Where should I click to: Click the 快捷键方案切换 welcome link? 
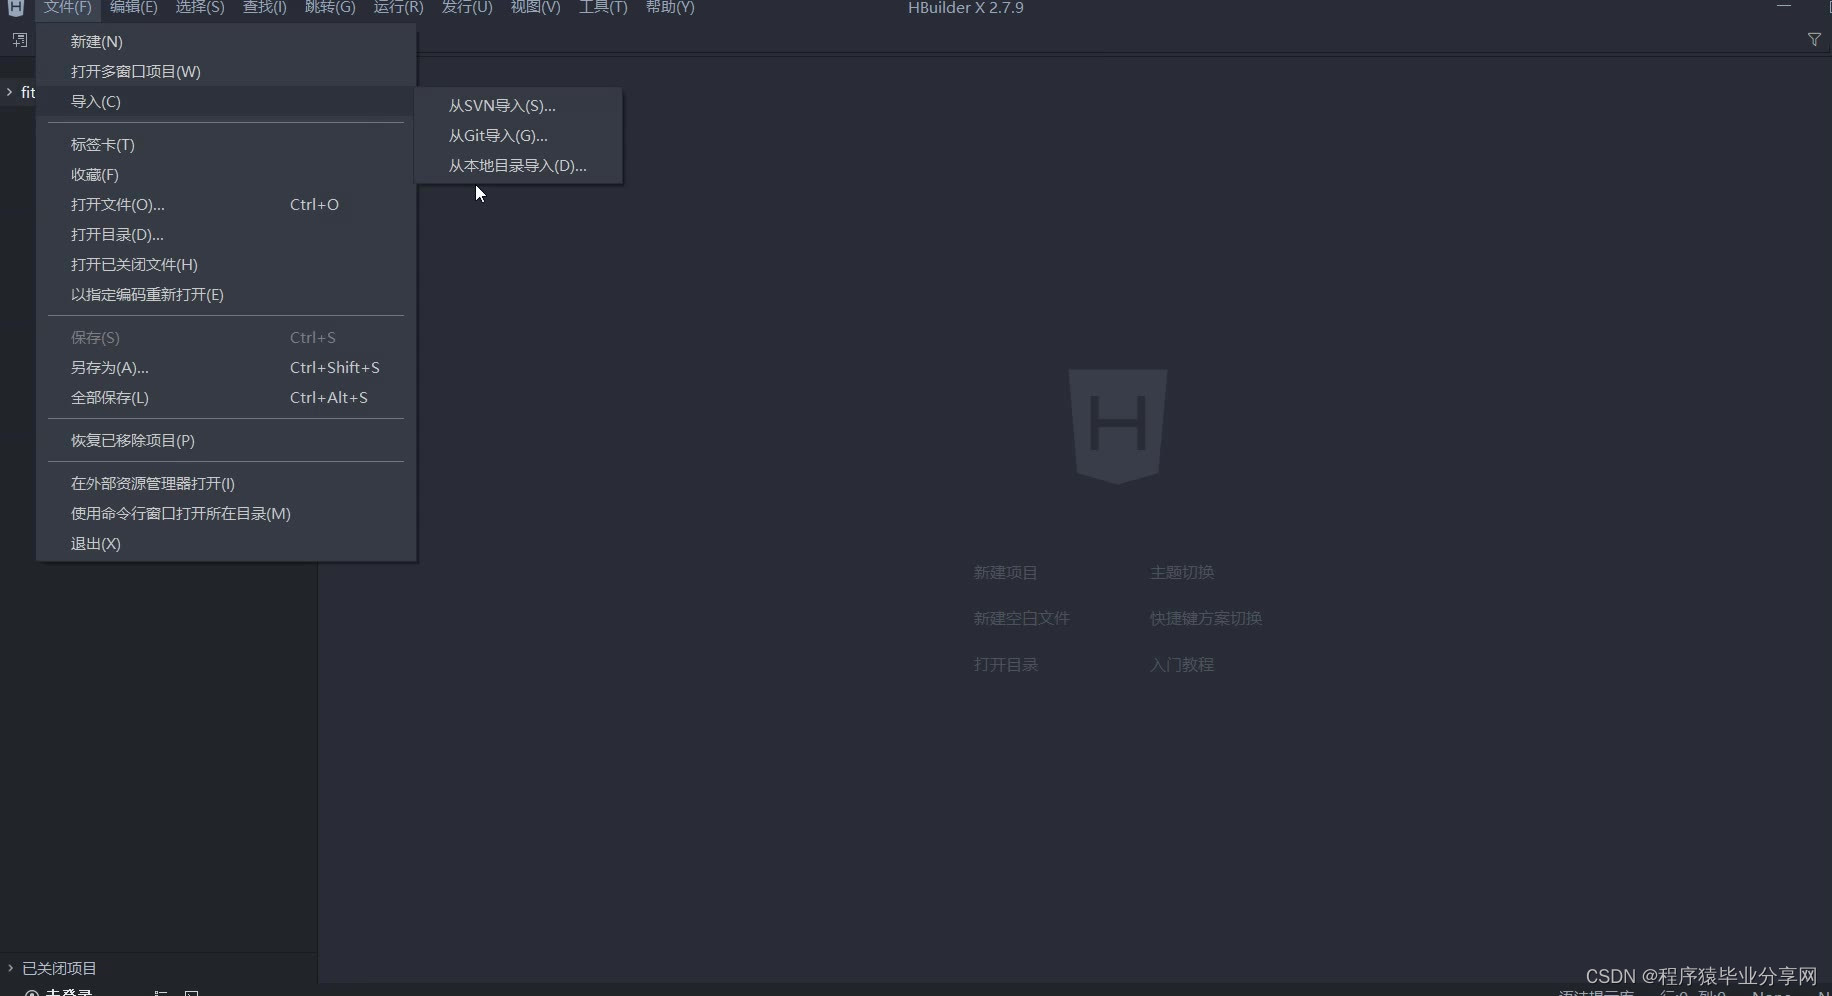[1205, 618]
